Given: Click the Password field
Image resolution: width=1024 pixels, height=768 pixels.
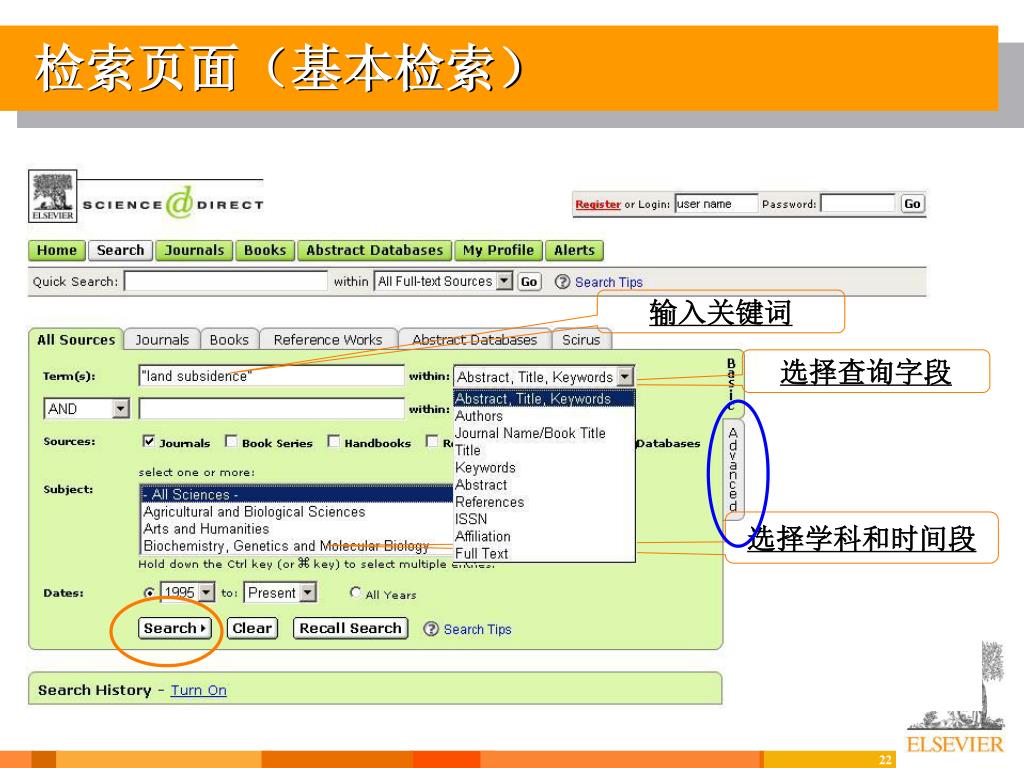Looking at the screenshot, I should tap(858, 204).
